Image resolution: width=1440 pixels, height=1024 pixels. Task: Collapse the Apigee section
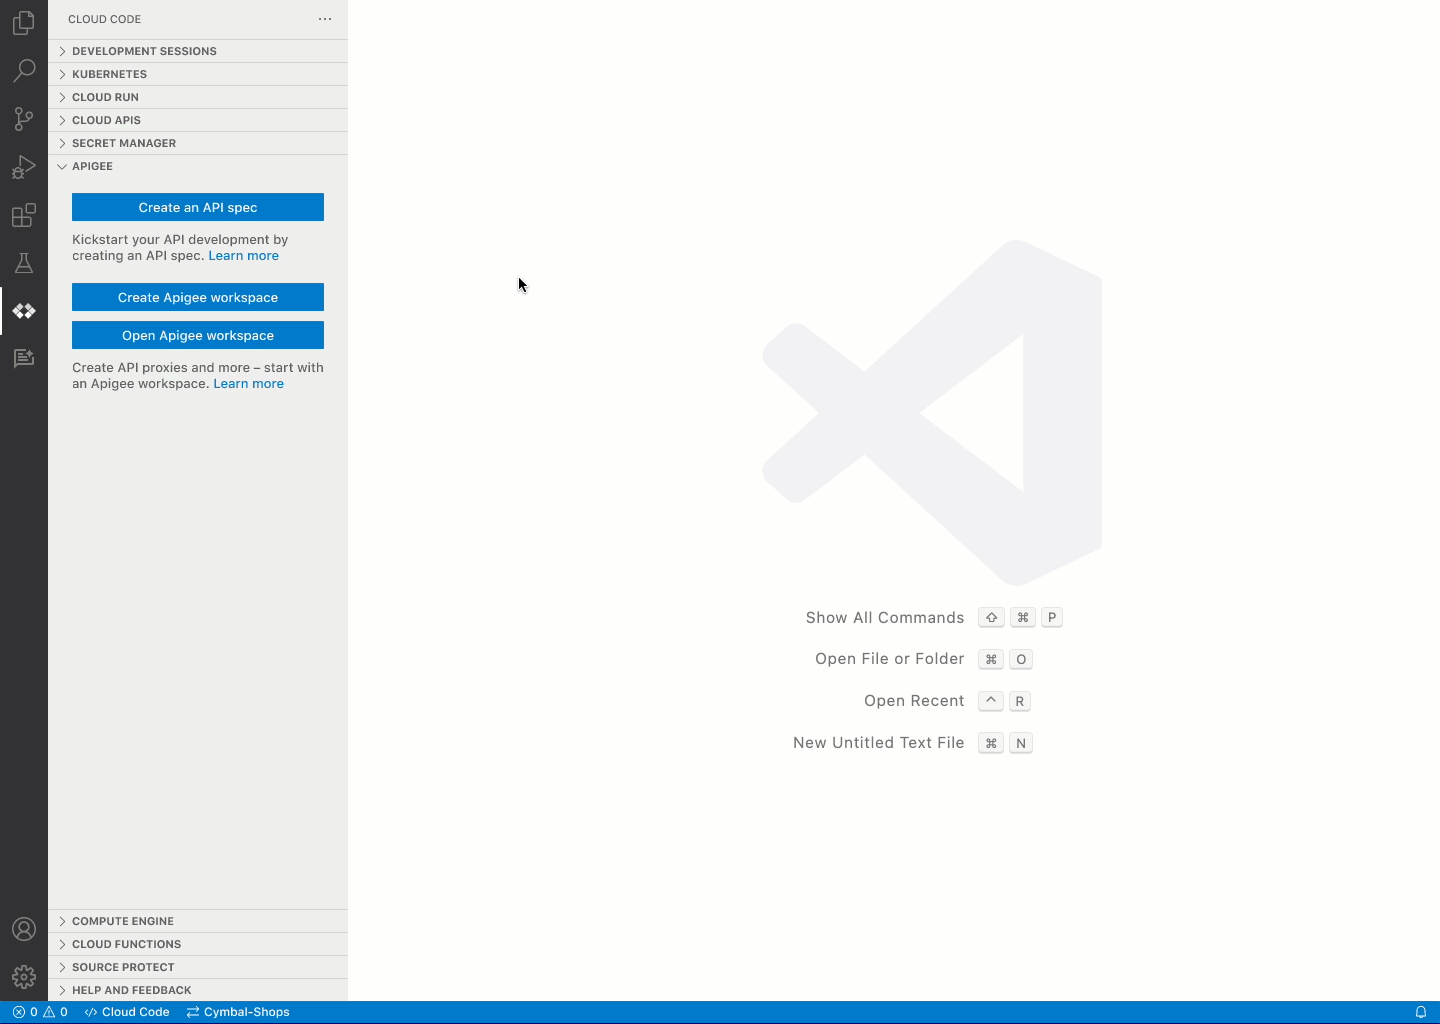coord(92,166)
